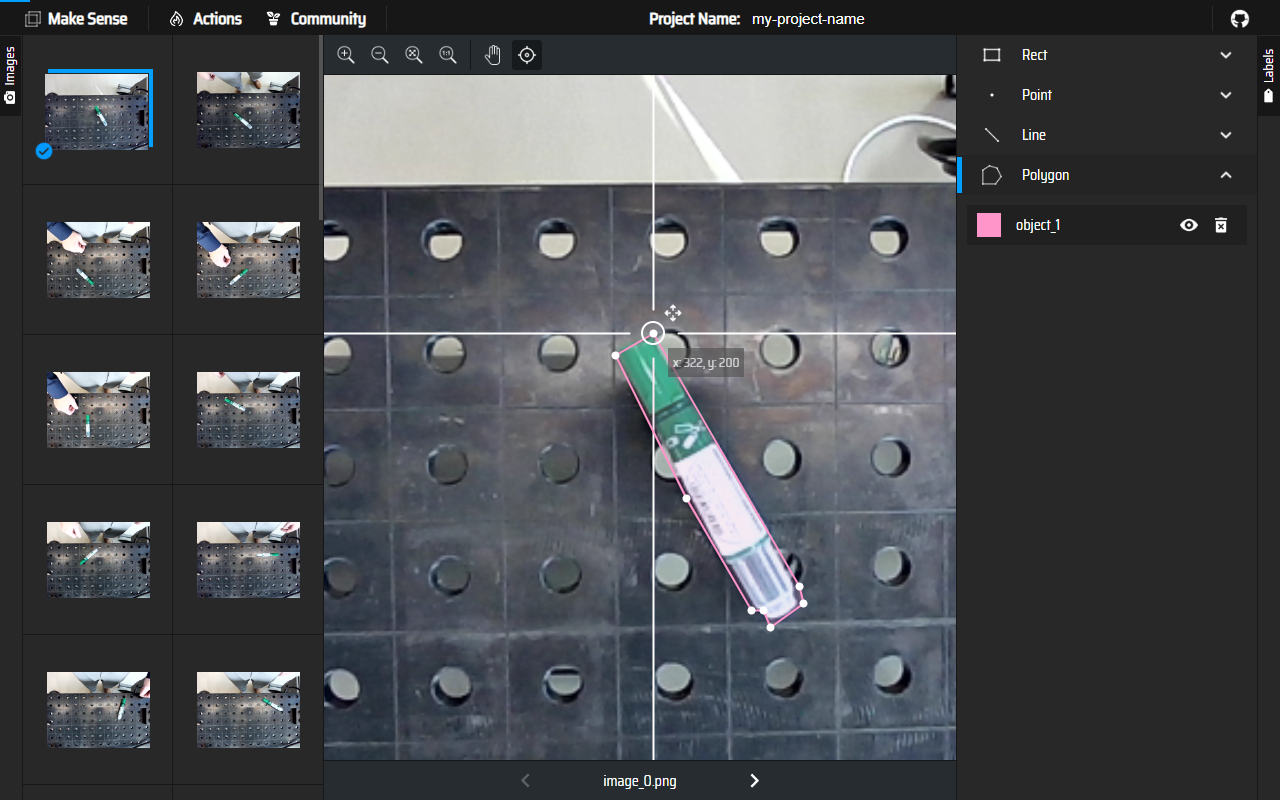
Task: Click the zoom out magnifier icon
Action: tap(380, 55)
